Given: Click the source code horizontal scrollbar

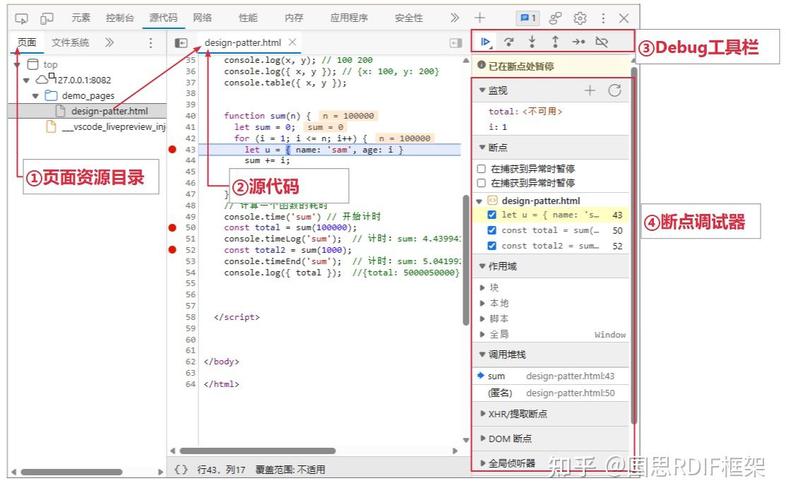Looking at the screenshot, I should pyautogui.click(x=258, y=451).
